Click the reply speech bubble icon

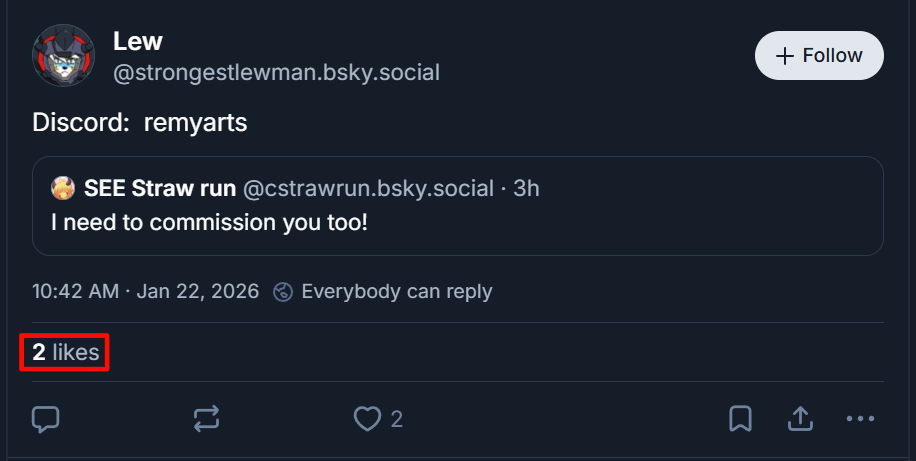(46, 419)
